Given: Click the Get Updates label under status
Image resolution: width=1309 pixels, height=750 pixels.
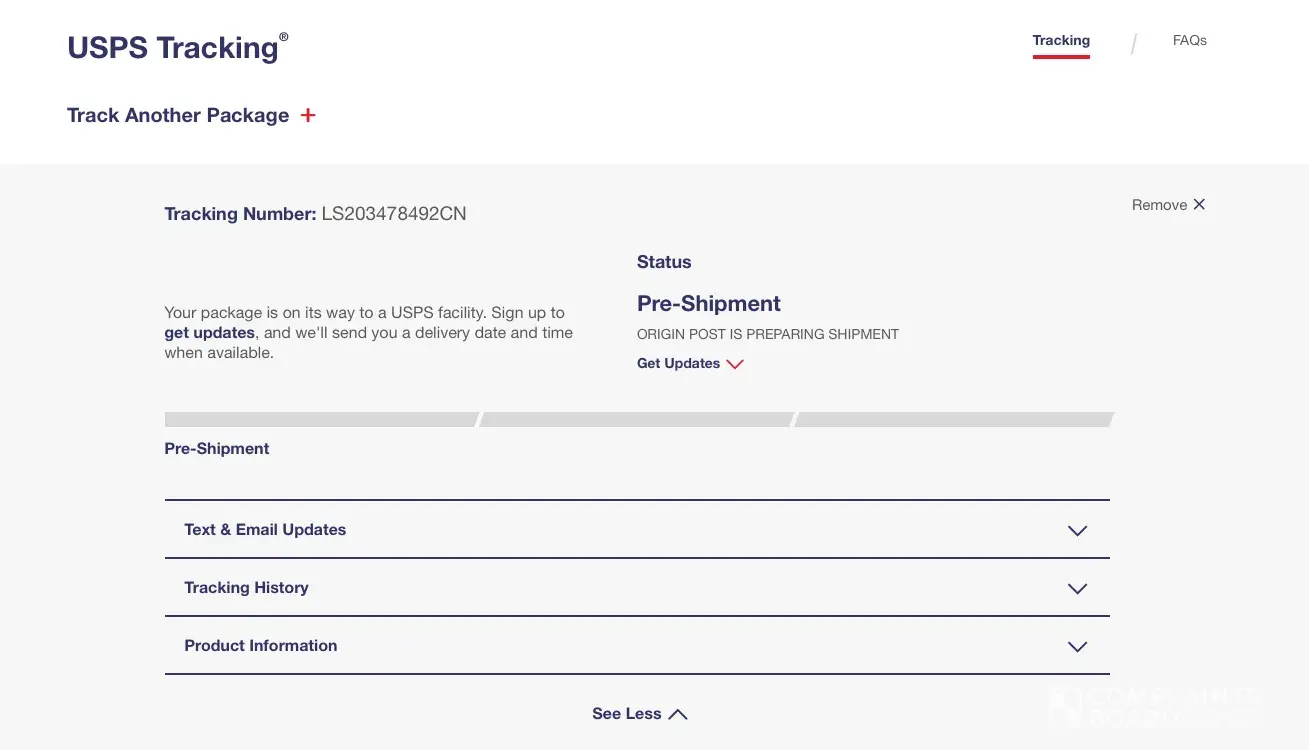Looking at the screenshot, I should (x=678, y=363).
